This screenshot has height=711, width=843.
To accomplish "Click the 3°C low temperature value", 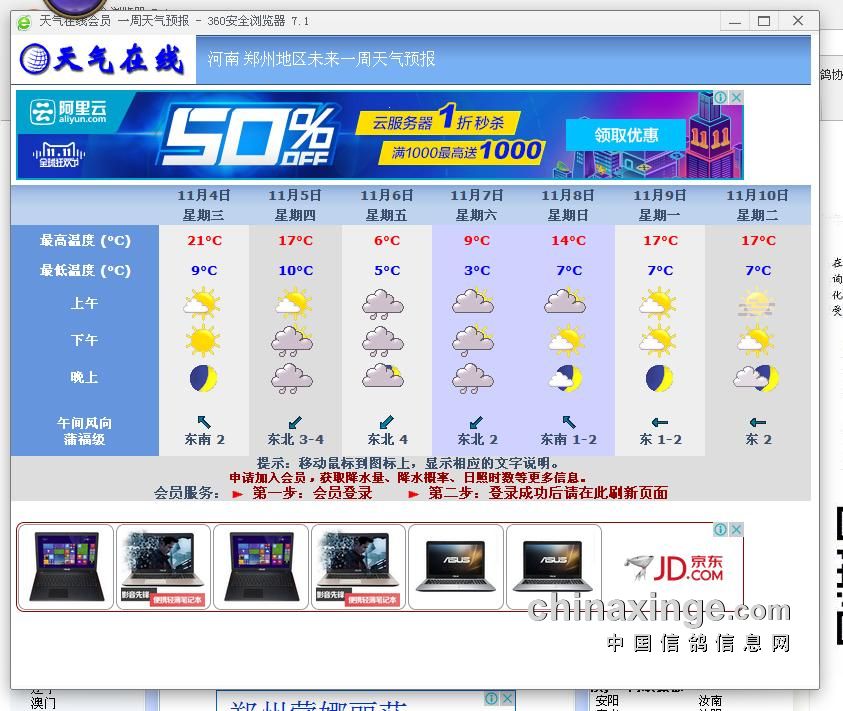I will point(477,271).
